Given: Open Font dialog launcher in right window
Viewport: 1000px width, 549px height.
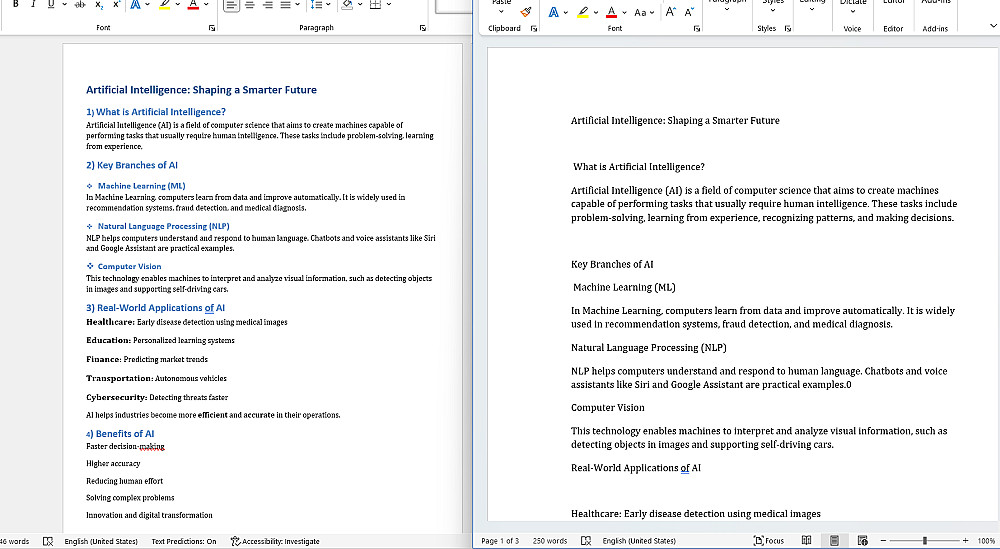Looking at the screenshot, I should (x=697, y=29).
